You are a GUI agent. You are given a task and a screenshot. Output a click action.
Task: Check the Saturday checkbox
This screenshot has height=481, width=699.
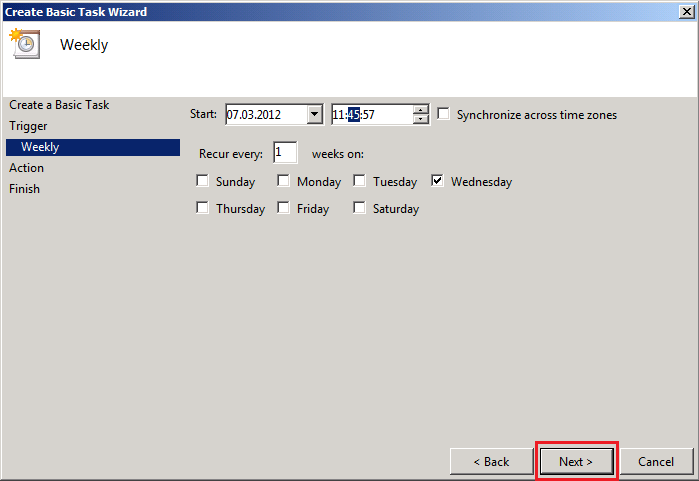(360, 209)
